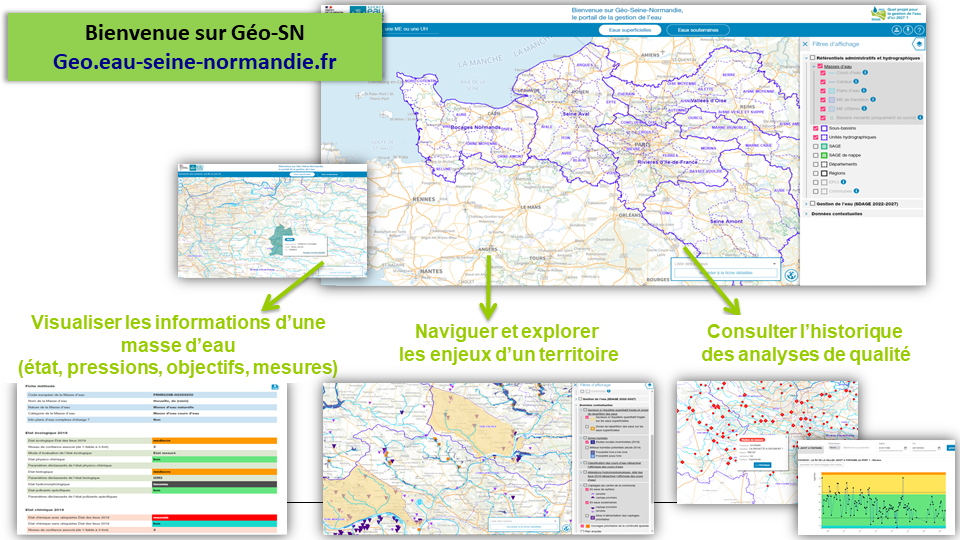Enable the Communes layer checkbox
This screenshot has width=960, height=540.
point(816,191)
